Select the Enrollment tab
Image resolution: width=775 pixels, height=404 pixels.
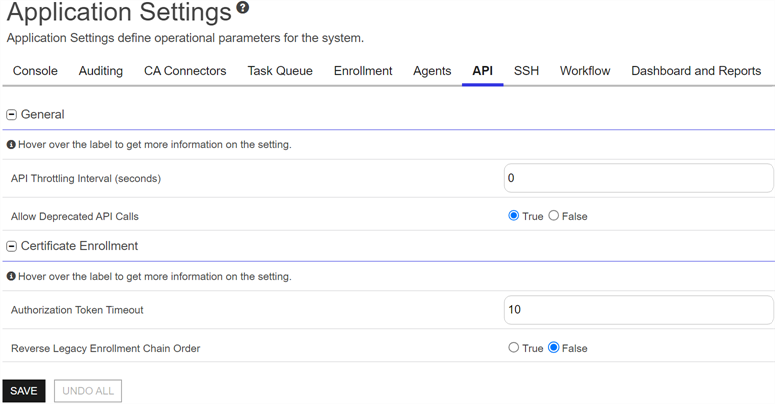click(x=363, y=71)
